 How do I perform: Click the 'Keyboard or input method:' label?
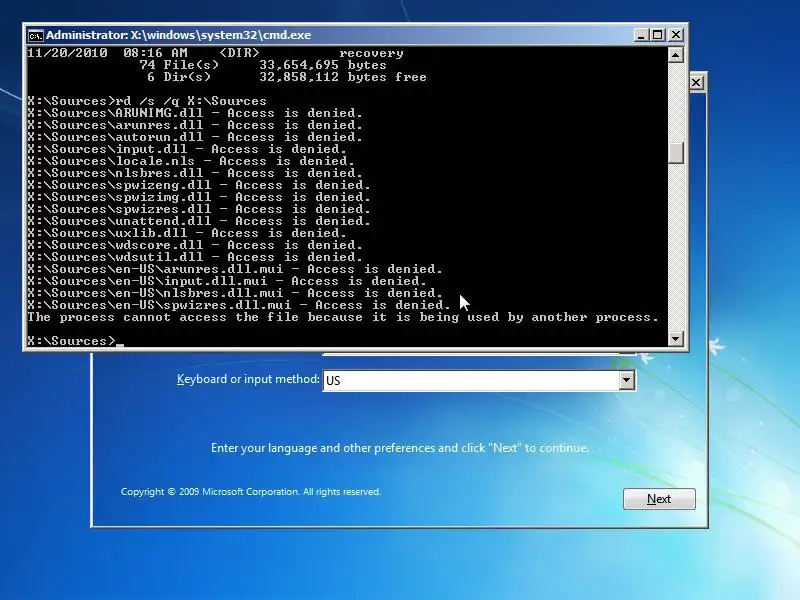[x=248, y=379]
